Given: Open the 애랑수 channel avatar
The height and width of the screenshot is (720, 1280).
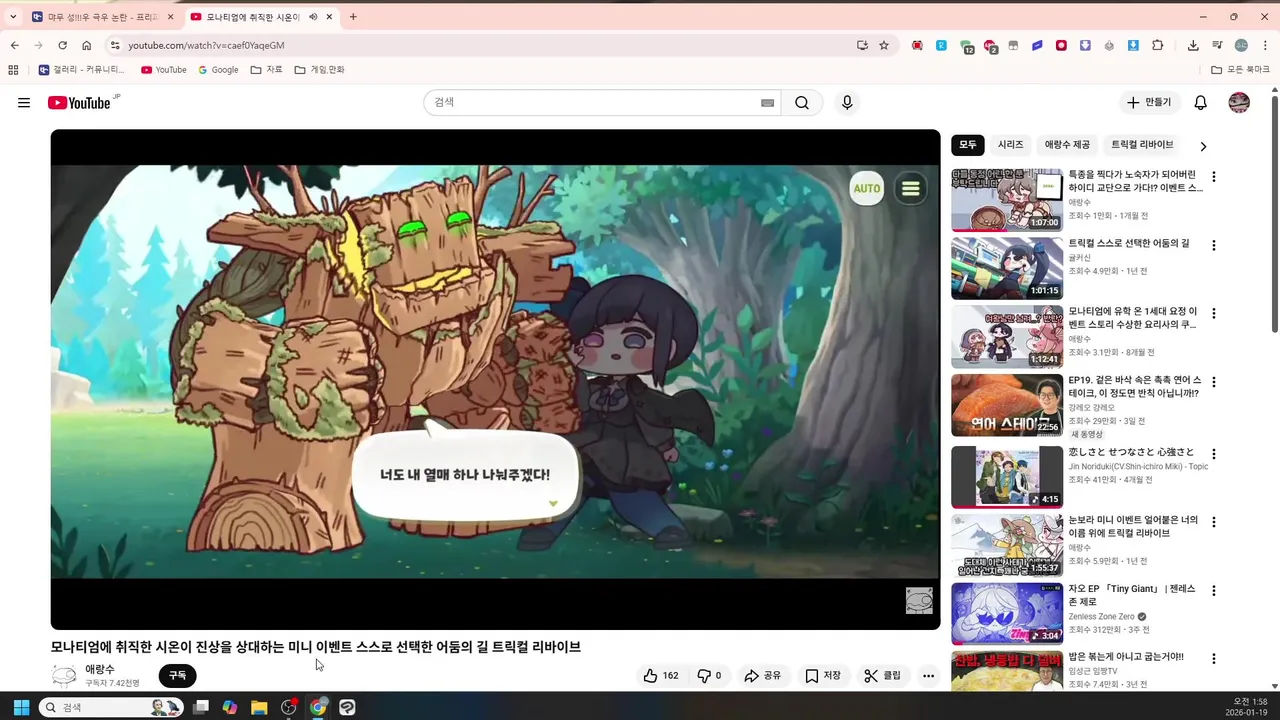Looking at the screenshot, I should click(x=64, y=676).
